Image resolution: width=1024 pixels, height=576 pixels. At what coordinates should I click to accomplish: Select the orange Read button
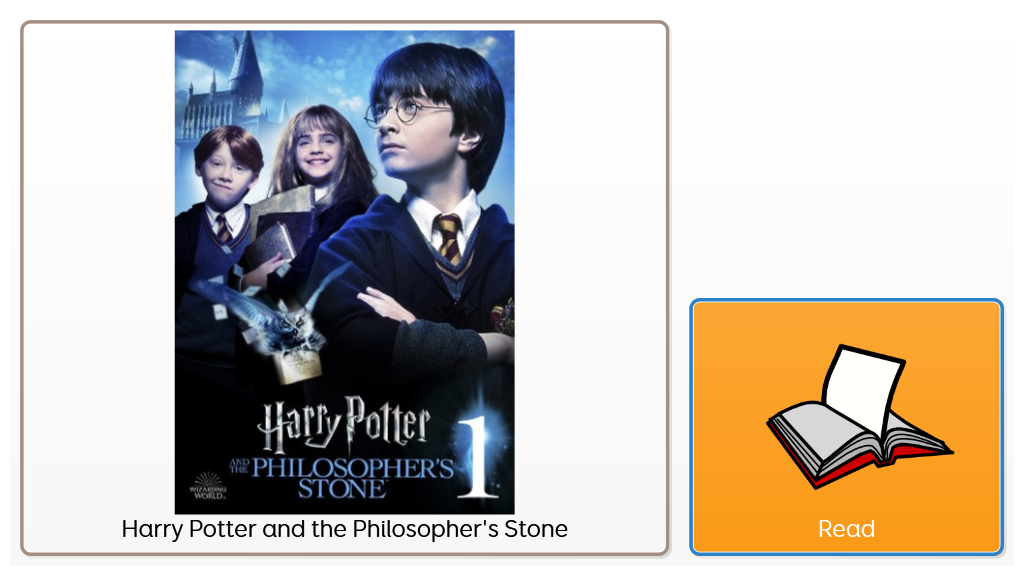tap(846, 427)
